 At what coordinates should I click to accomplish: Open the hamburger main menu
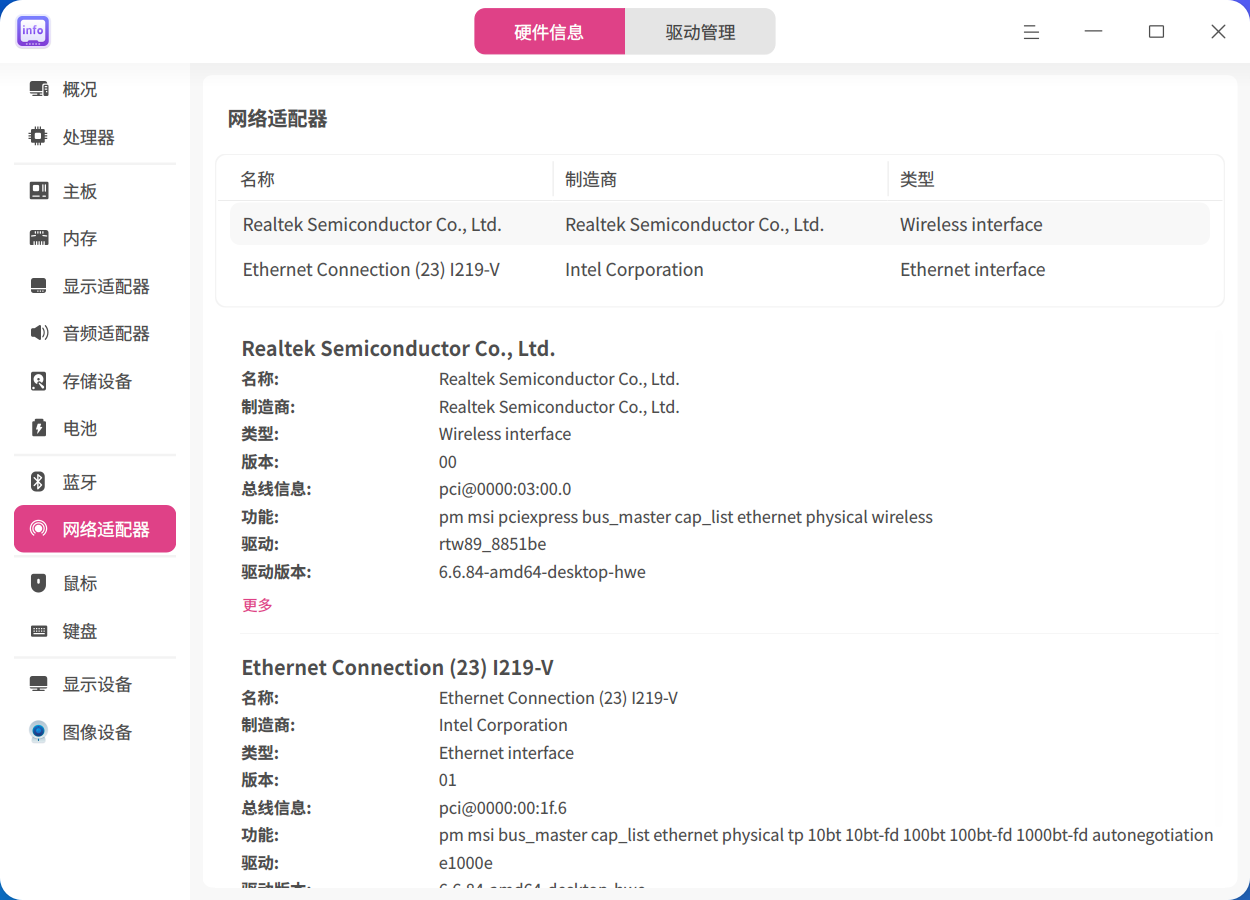click(1031, 32)
